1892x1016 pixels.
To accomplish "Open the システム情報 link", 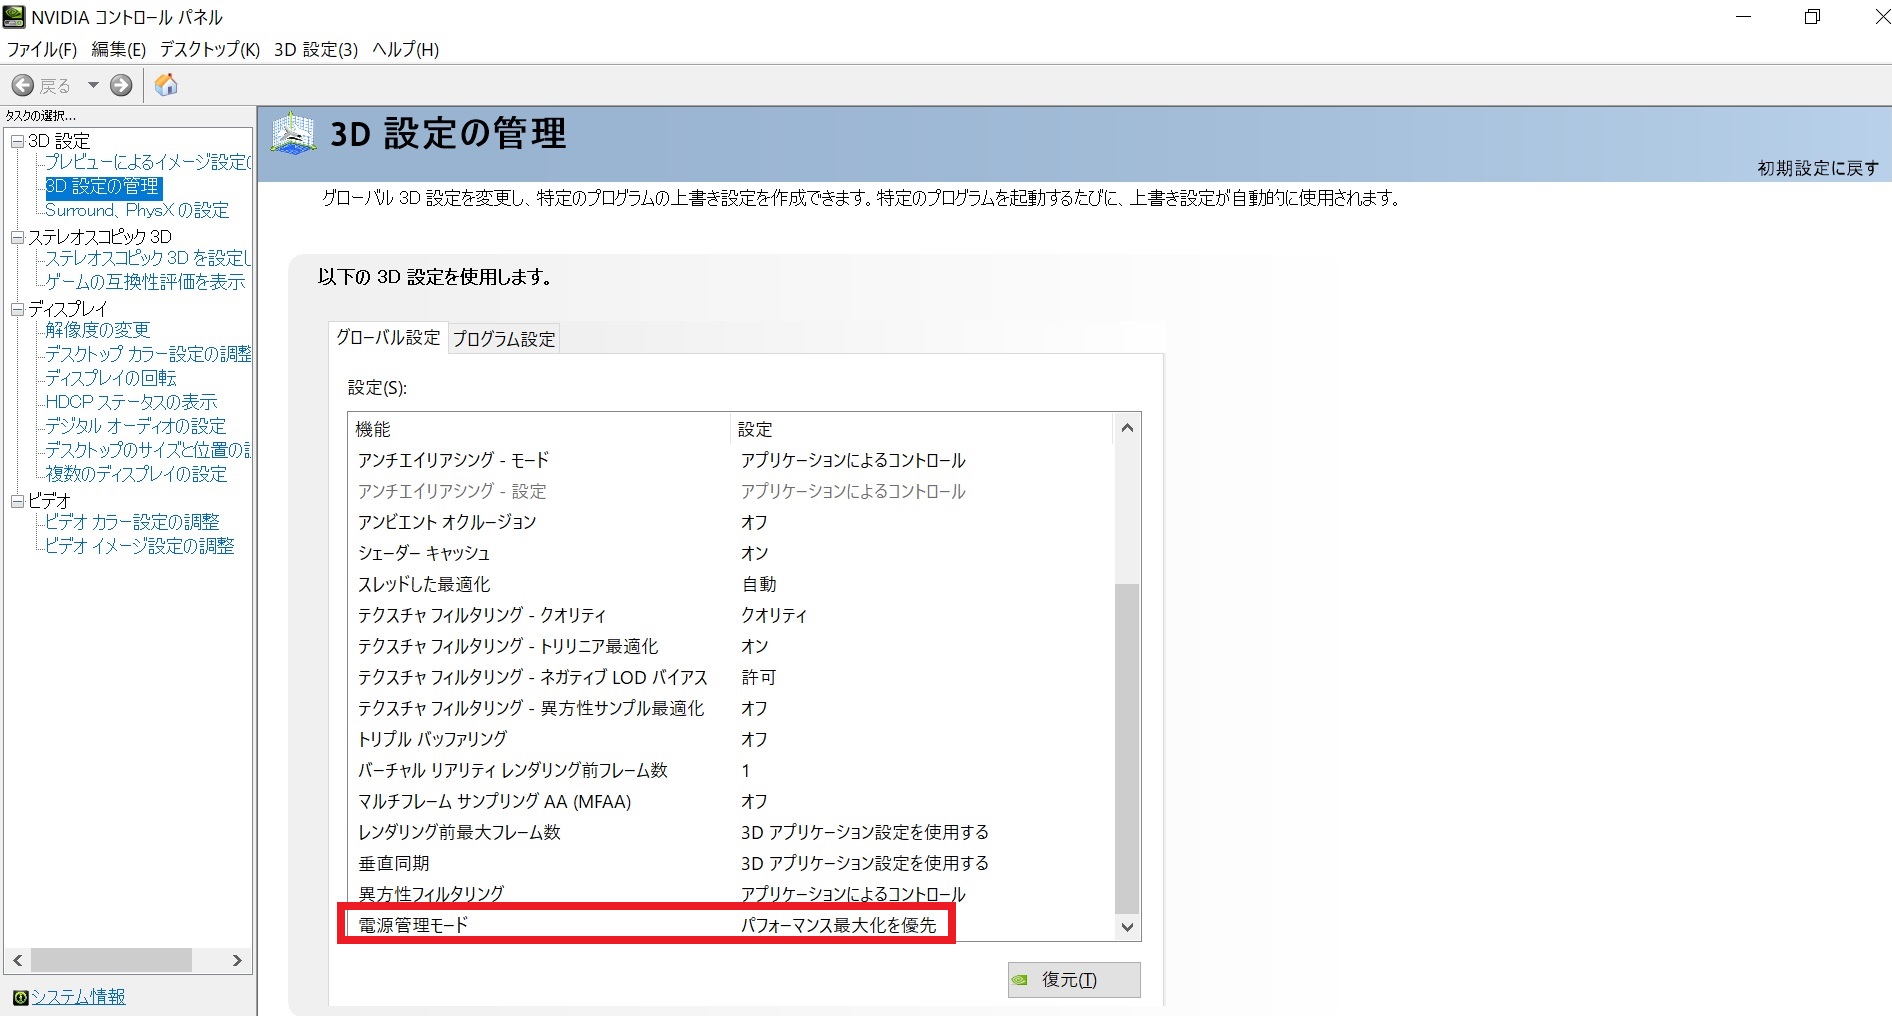I will coord(78,997).
